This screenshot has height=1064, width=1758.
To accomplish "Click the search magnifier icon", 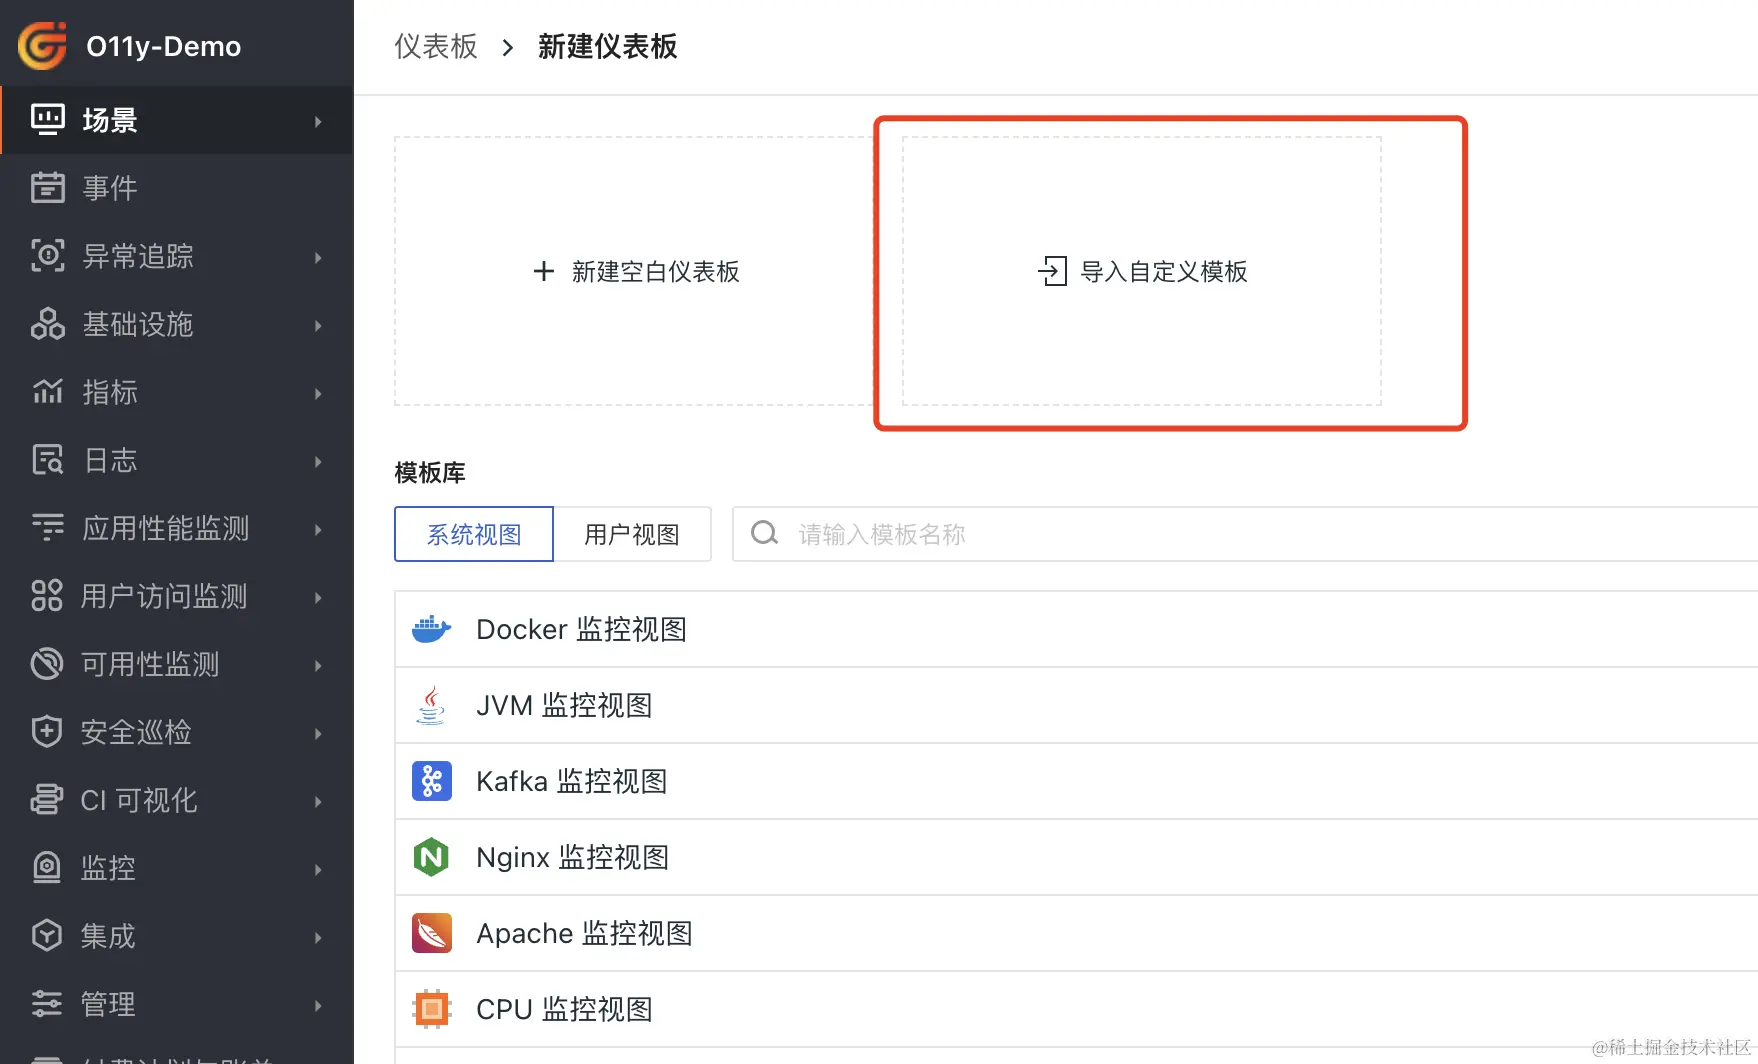I will pyautogui.click(x=765, y=534).
